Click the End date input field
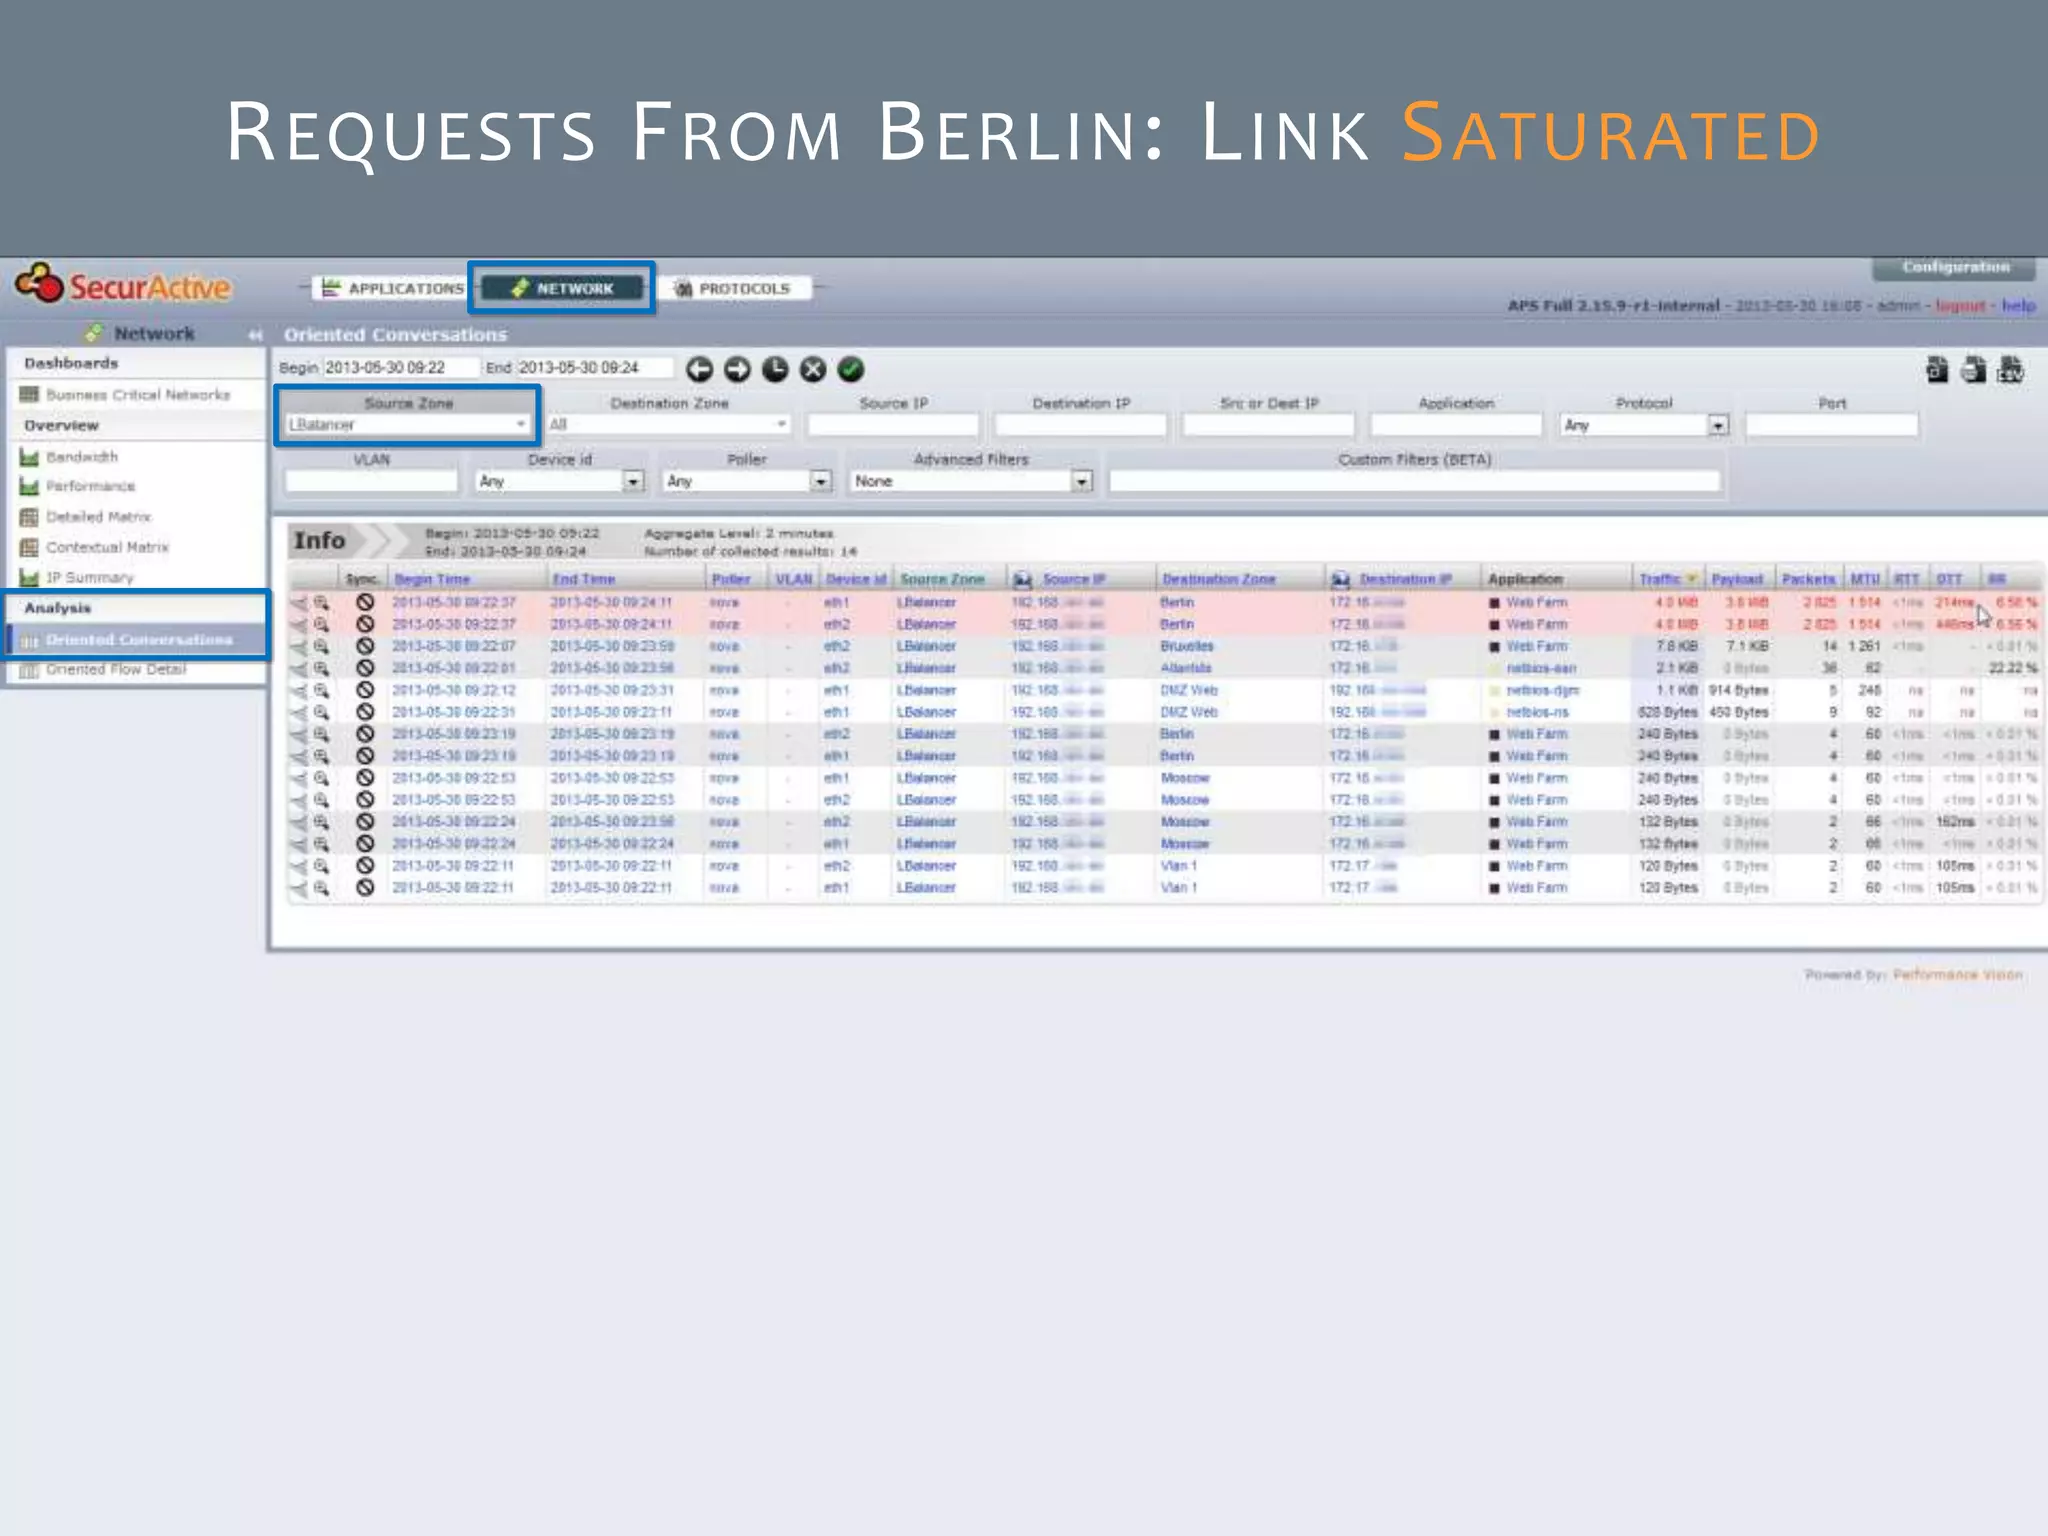The image size is (2048, 1536). [x=594, y=368]
